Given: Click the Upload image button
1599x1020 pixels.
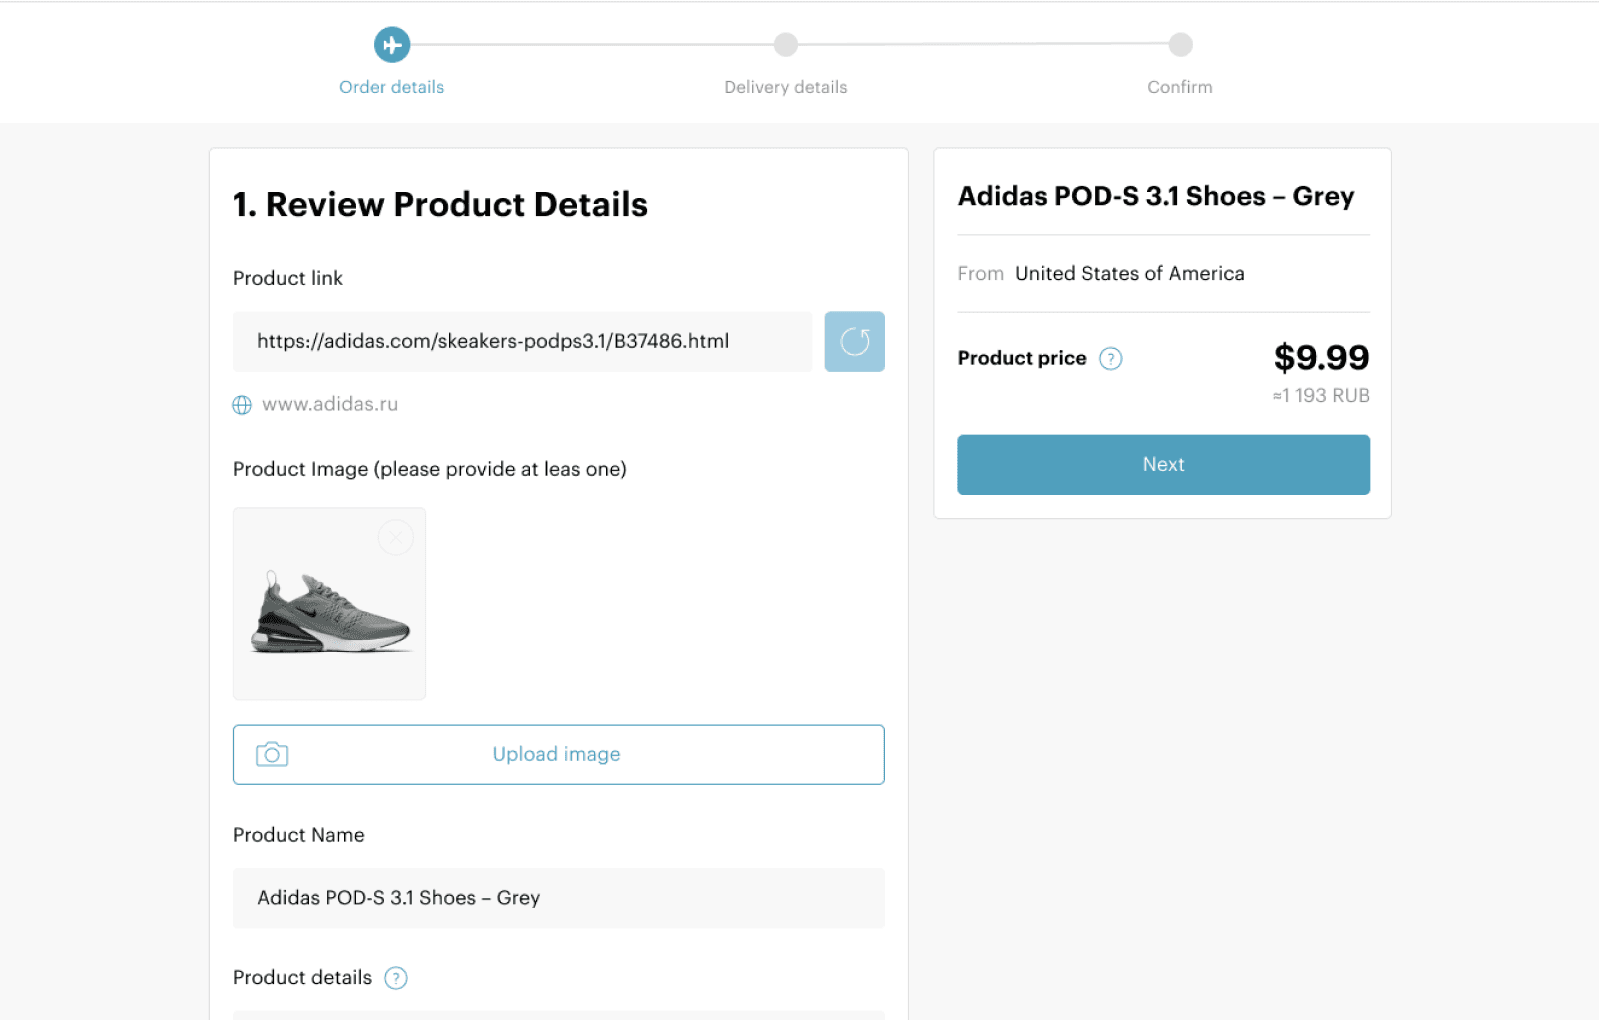Looking at the screenshot, I should tap(558, 755).
